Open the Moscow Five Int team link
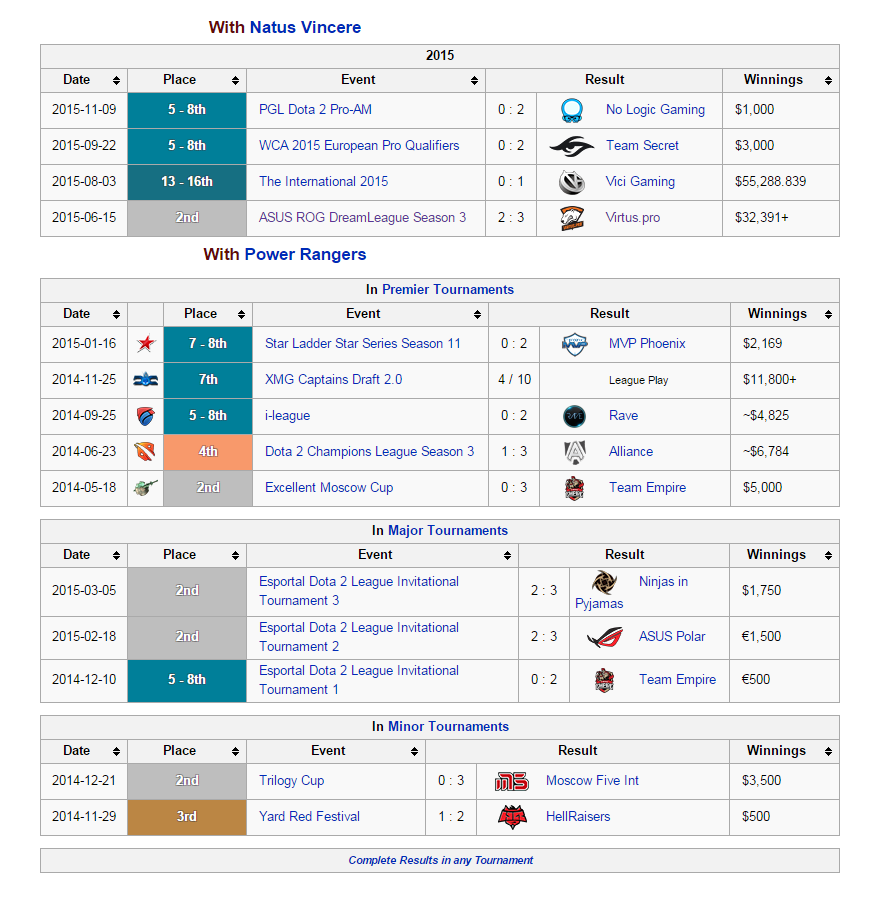The image size is (894, 904). click(593, 781)
